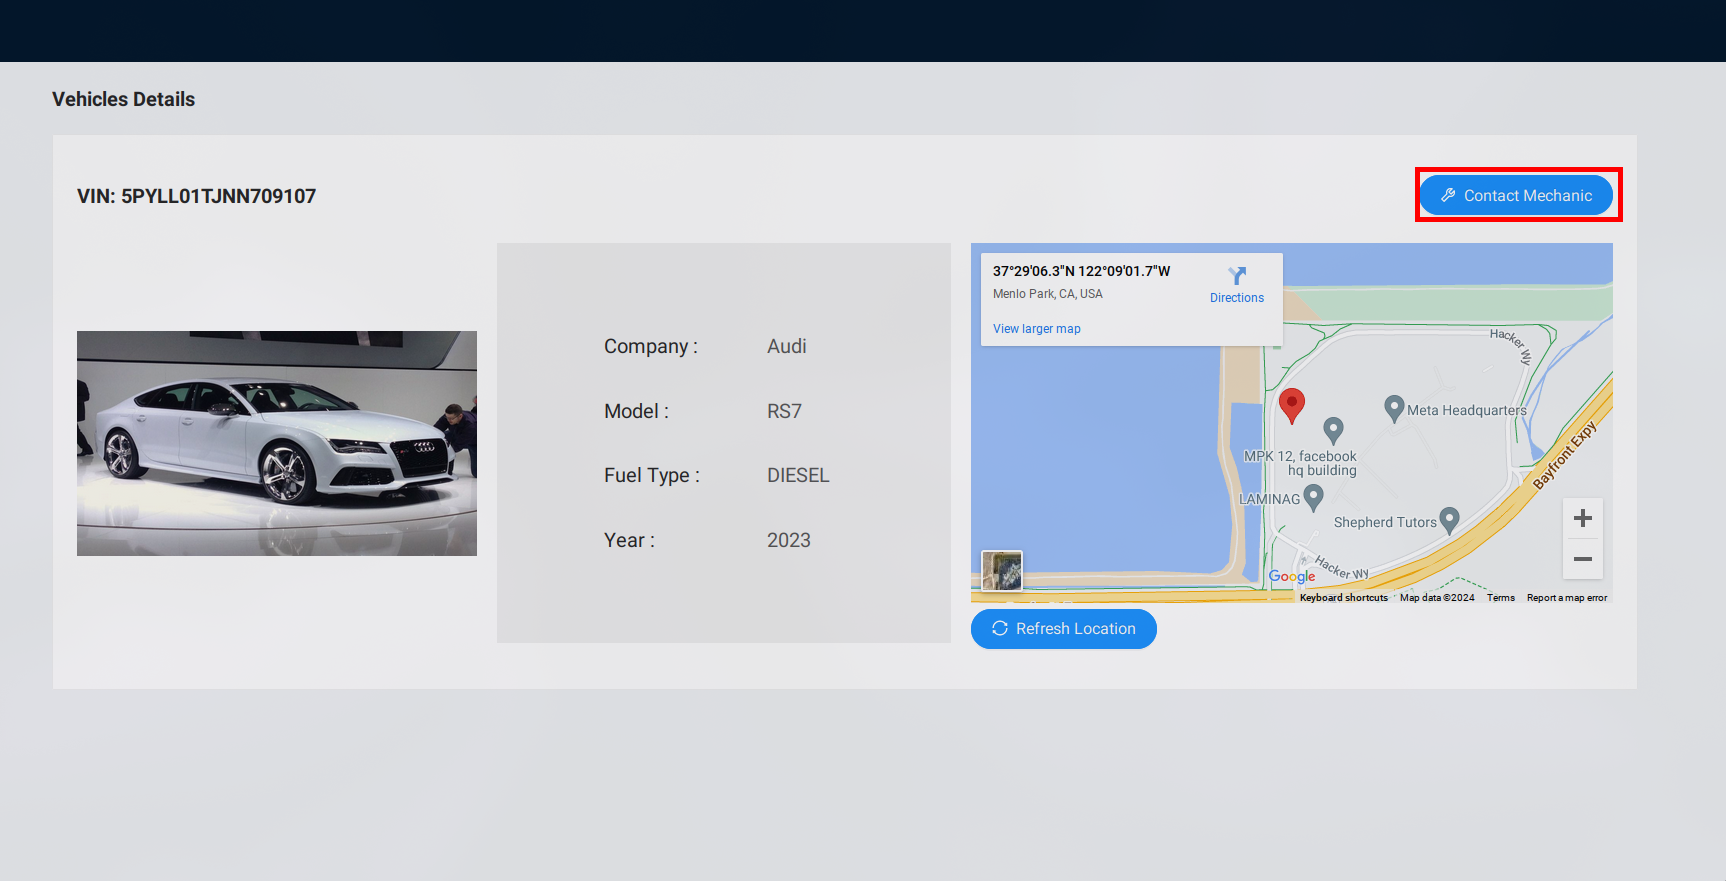Click the Vehicles Details heading
The image size is (1726, 881).
(x=123, y=99)
